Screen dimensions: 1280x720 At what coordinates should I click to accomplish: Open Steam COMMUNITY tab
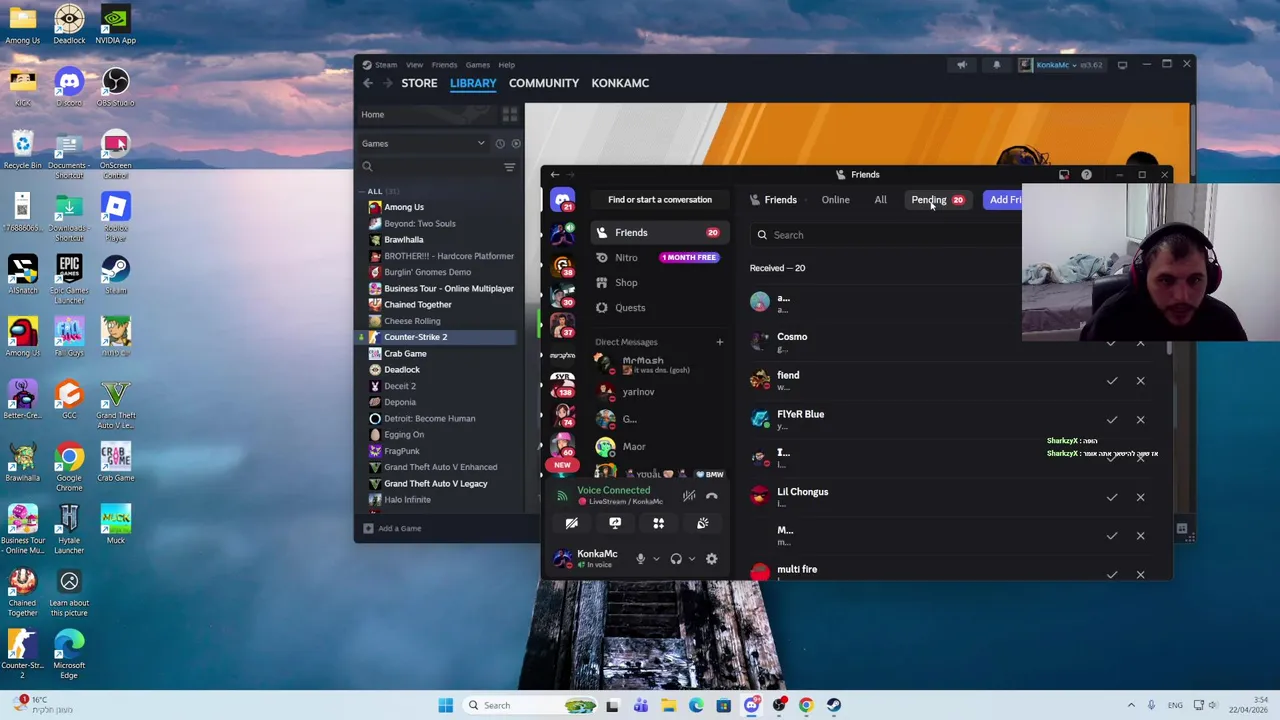coord(544,83)
